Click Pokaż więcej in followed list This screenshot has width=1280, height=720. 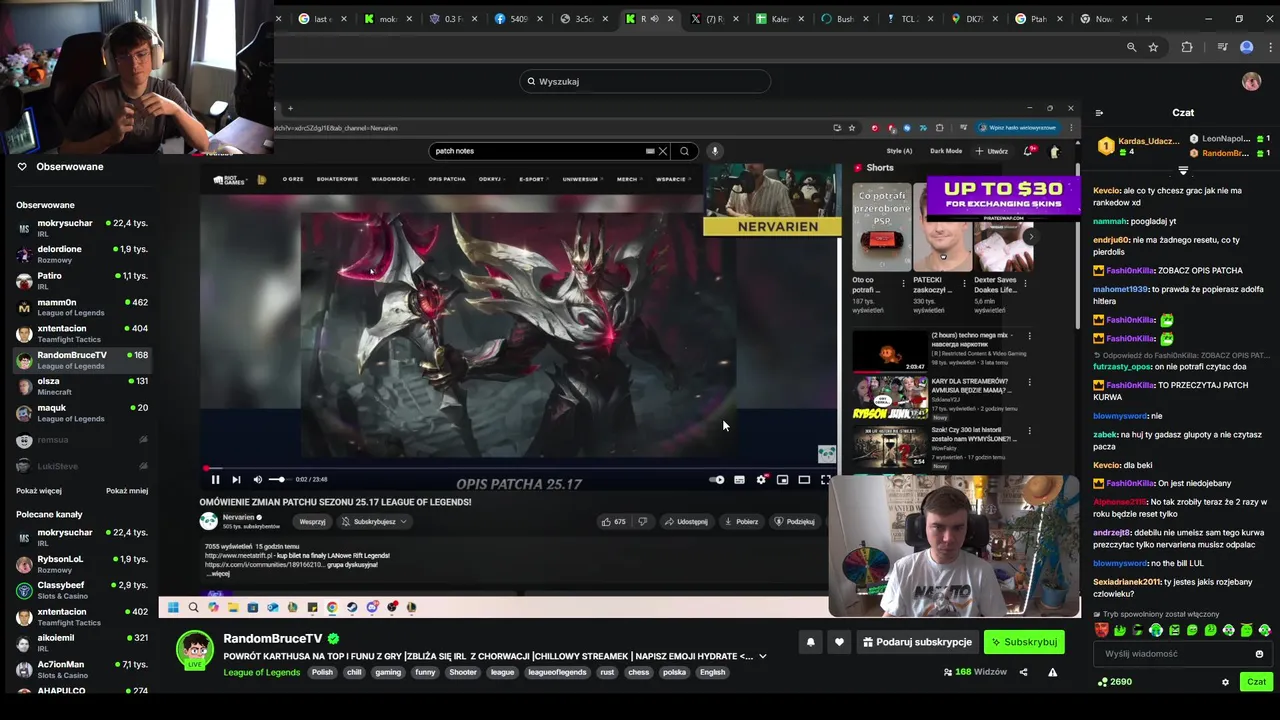(39, 491)
